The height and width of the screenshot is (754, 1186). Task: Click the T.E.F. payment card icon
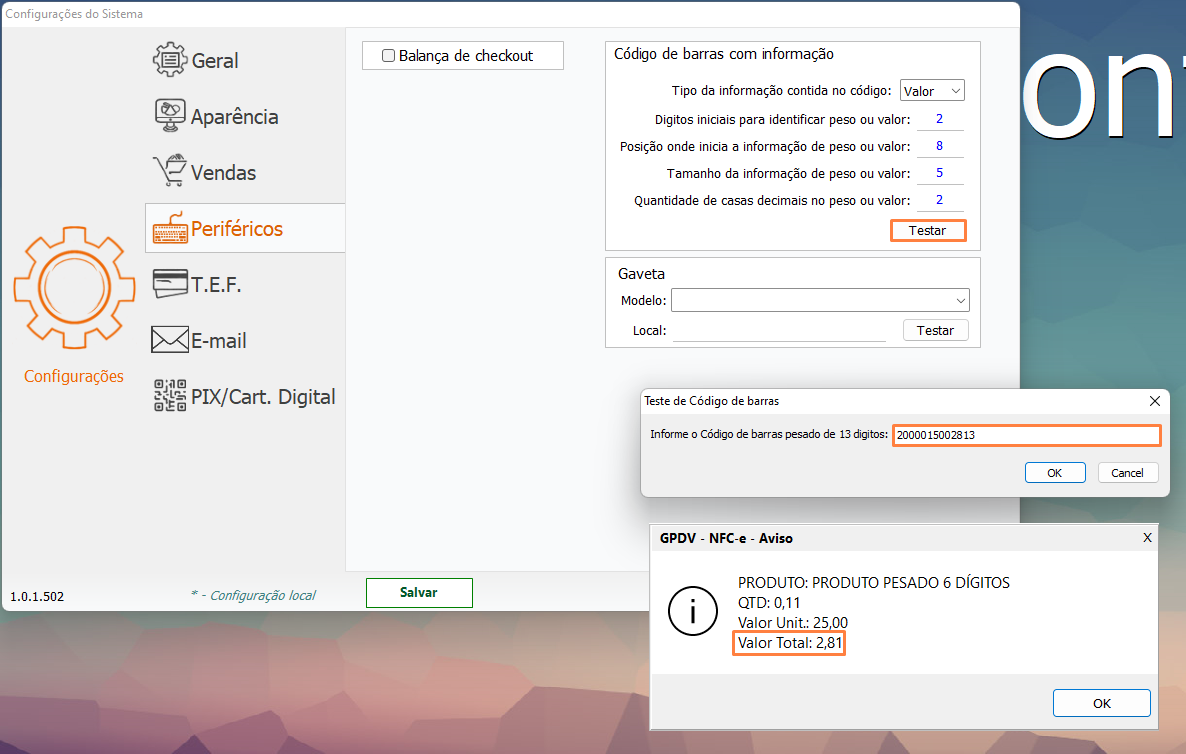click(x=168, y=283)
